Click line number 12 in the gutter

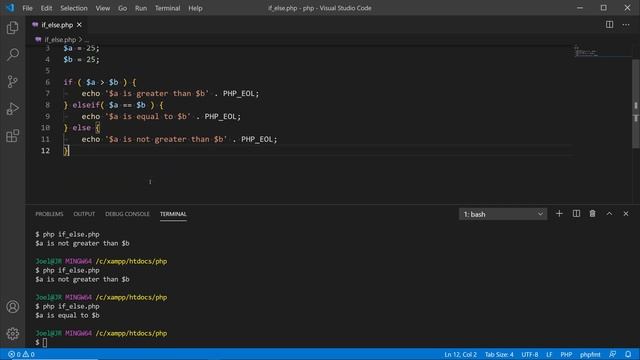click(x=45, y=151)
